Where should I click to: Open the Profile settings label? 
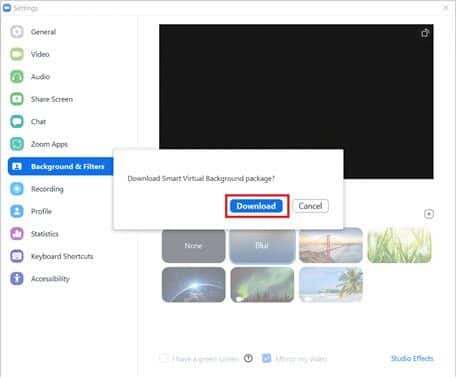click(x=41, y=211)
